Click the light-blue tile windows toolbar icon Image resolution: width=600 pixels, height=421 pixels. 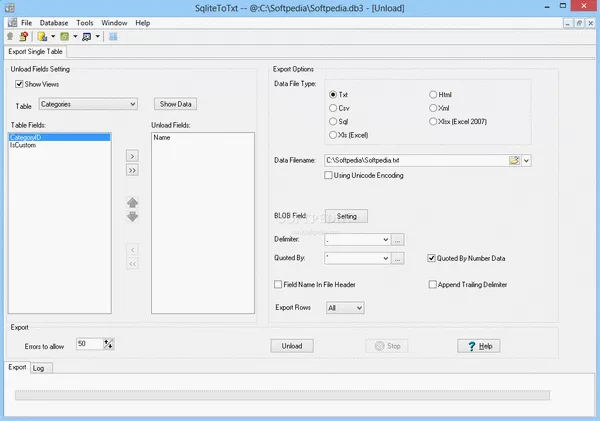[113, 36]
